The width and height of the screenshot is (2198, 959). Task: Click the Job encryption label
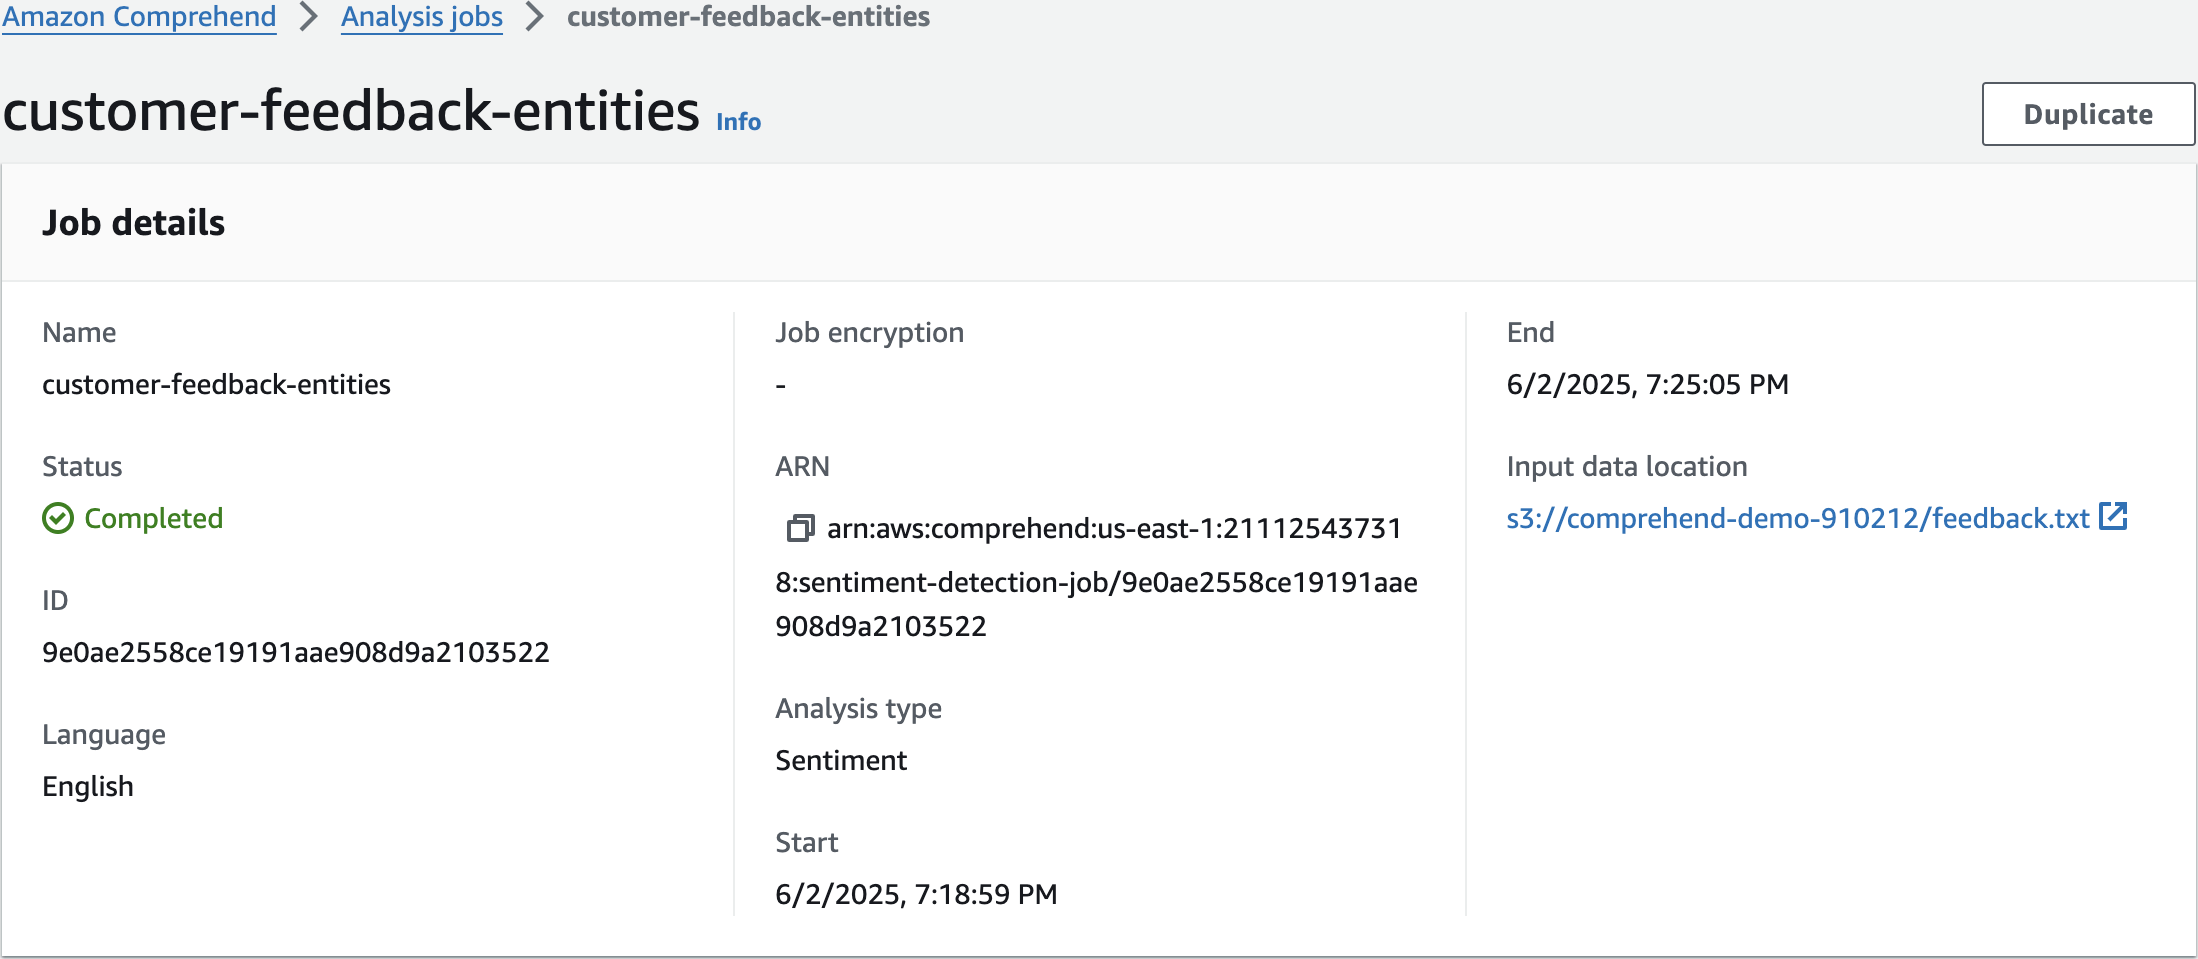pos(869,332)
